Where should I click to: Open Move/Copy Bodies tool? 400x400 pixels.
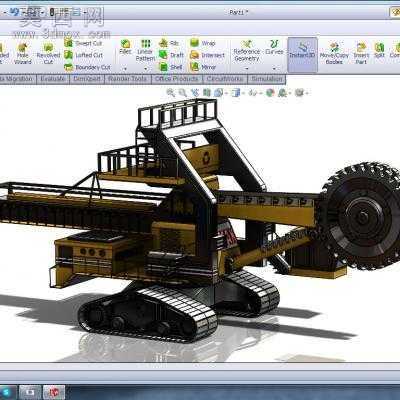pyautogui.click(x=334, y=53)
